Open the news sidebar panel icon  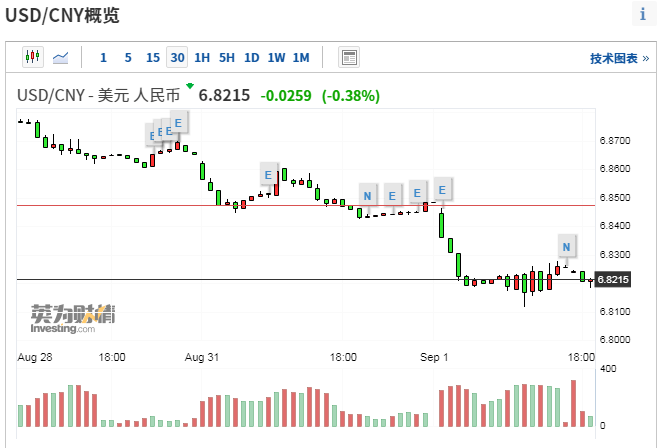click(349, 57)
